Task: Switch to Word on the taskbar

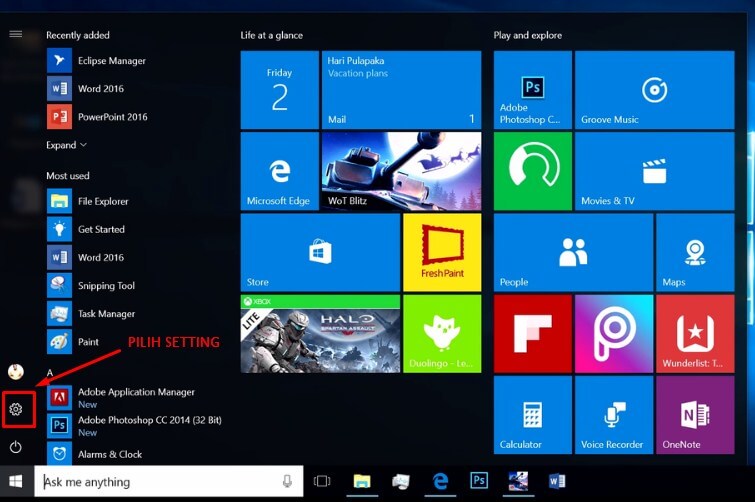Action: coord(557,481)
